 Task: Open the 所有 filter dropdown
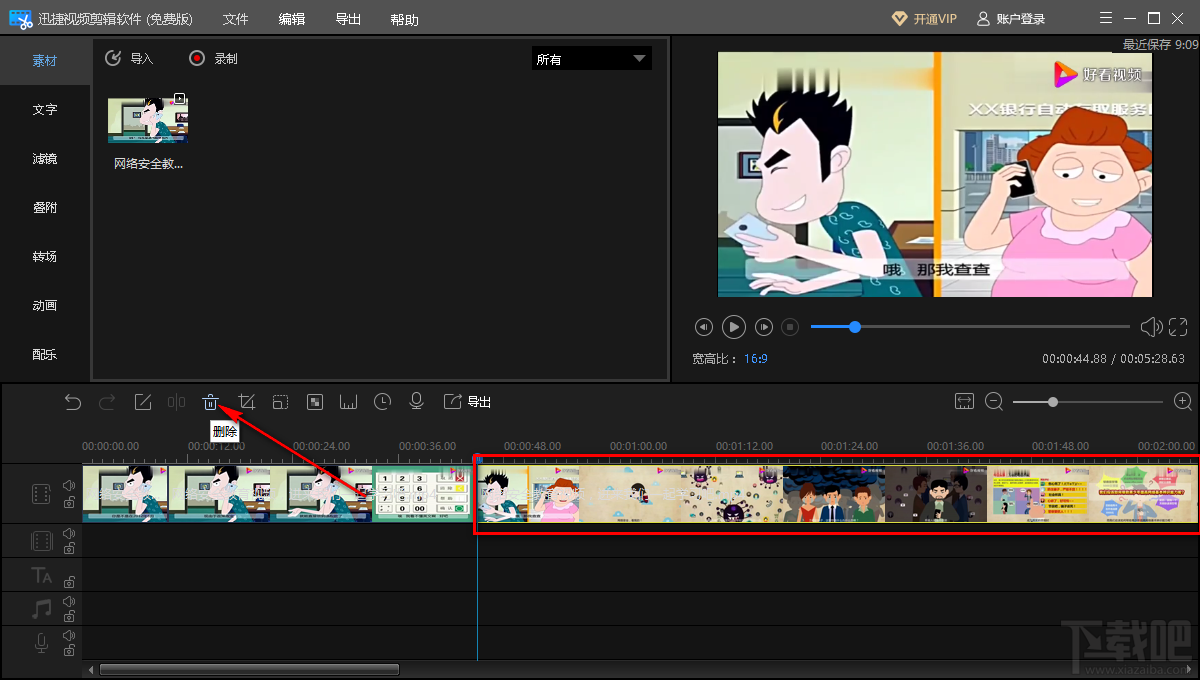(591, 59)
